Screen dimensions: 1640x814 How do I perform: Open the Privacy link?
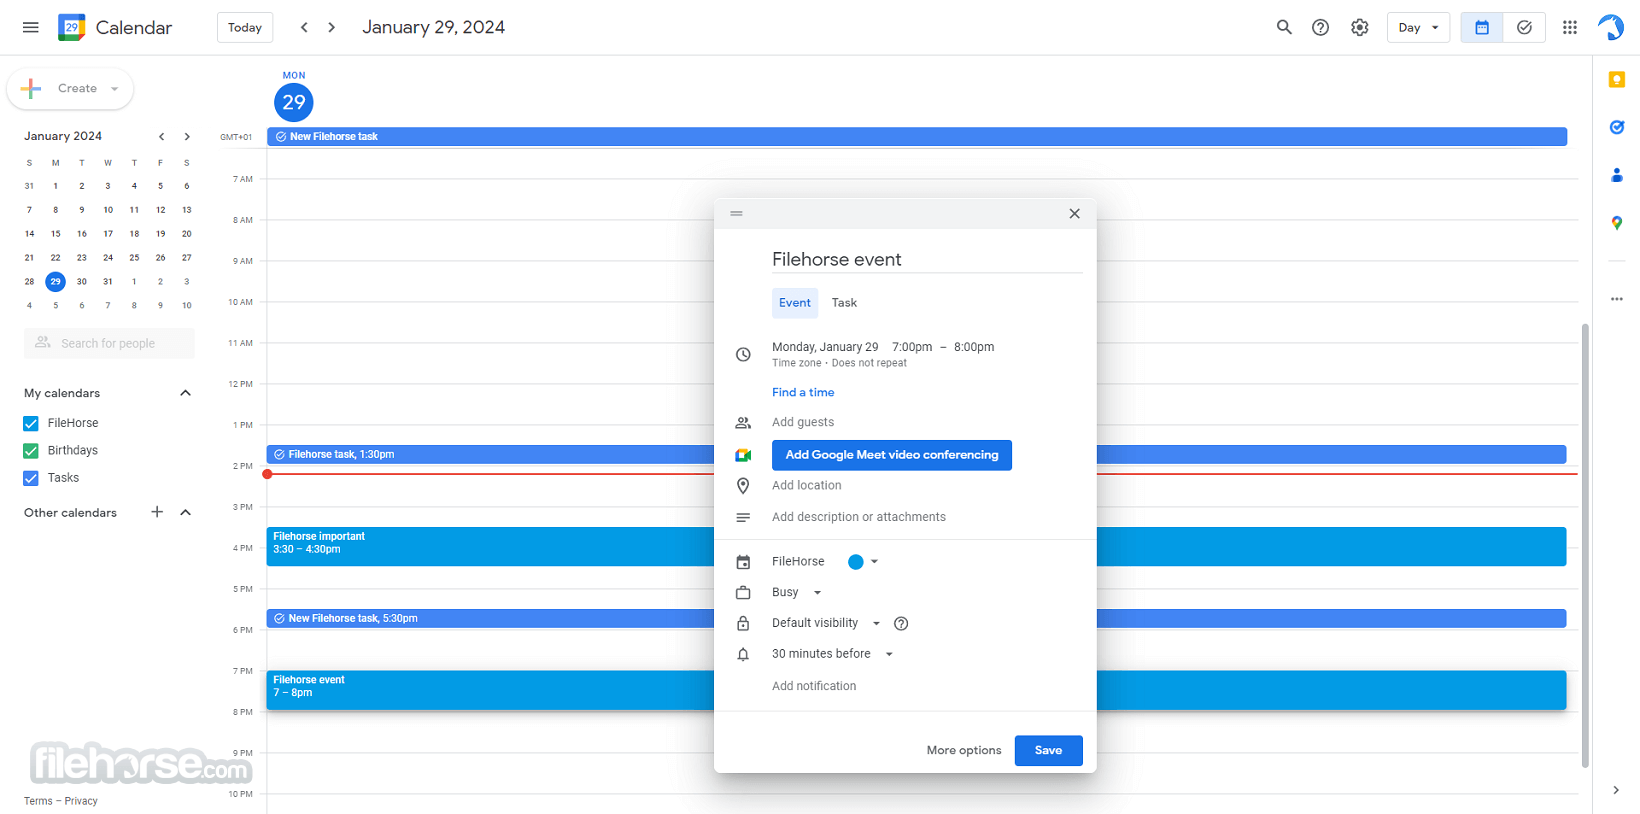(81, 801)
